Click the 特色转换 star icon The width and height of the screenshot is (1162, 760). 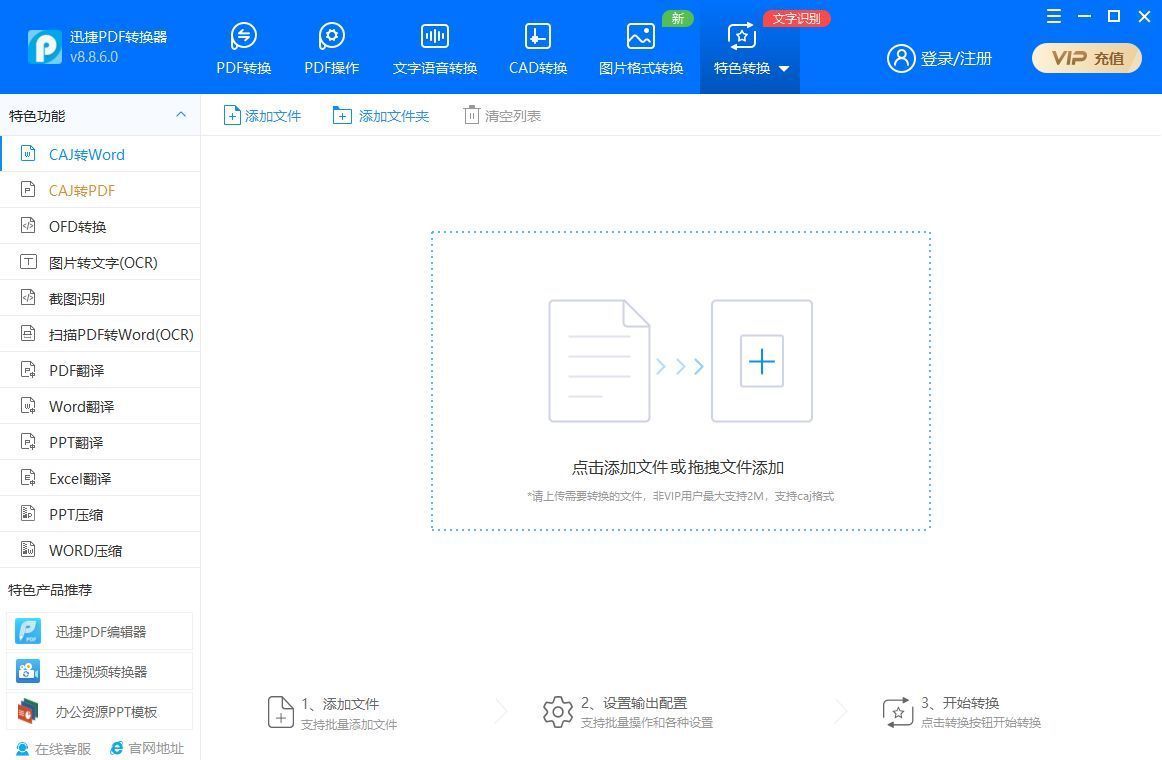pyautogui.click(x=742, y=36)
